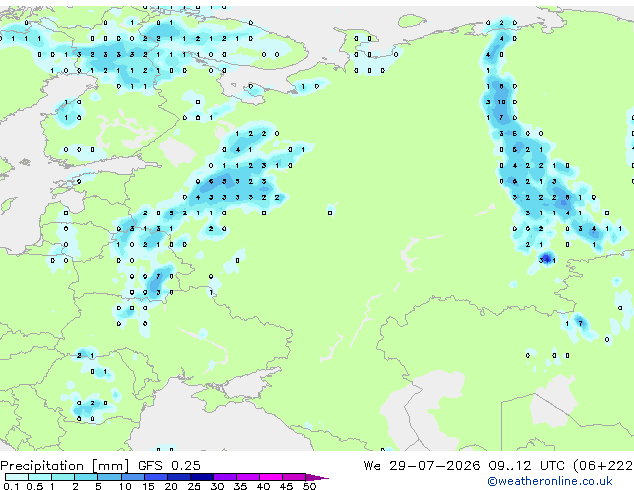Image resolution: width=634 pixels, height=490 pixels.
Task: Click the arrow tip at legend value 50
Action: pyautogui.click(x=317, y=477)
